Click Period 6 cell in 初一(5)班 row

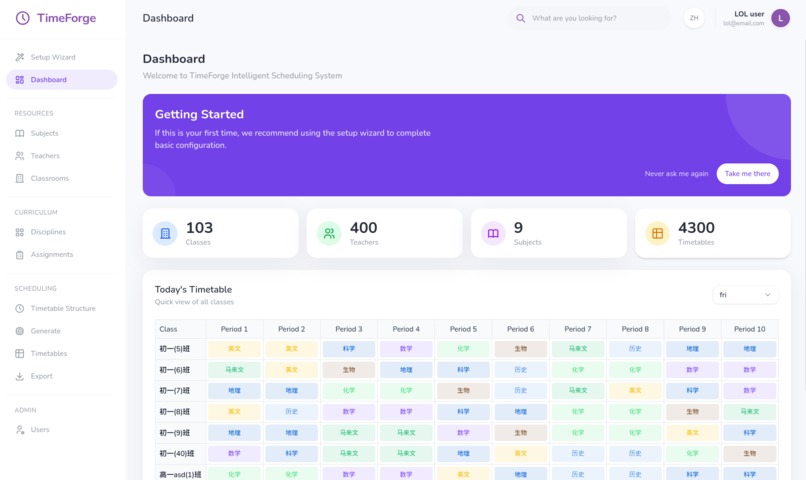[x=521, y=349]
